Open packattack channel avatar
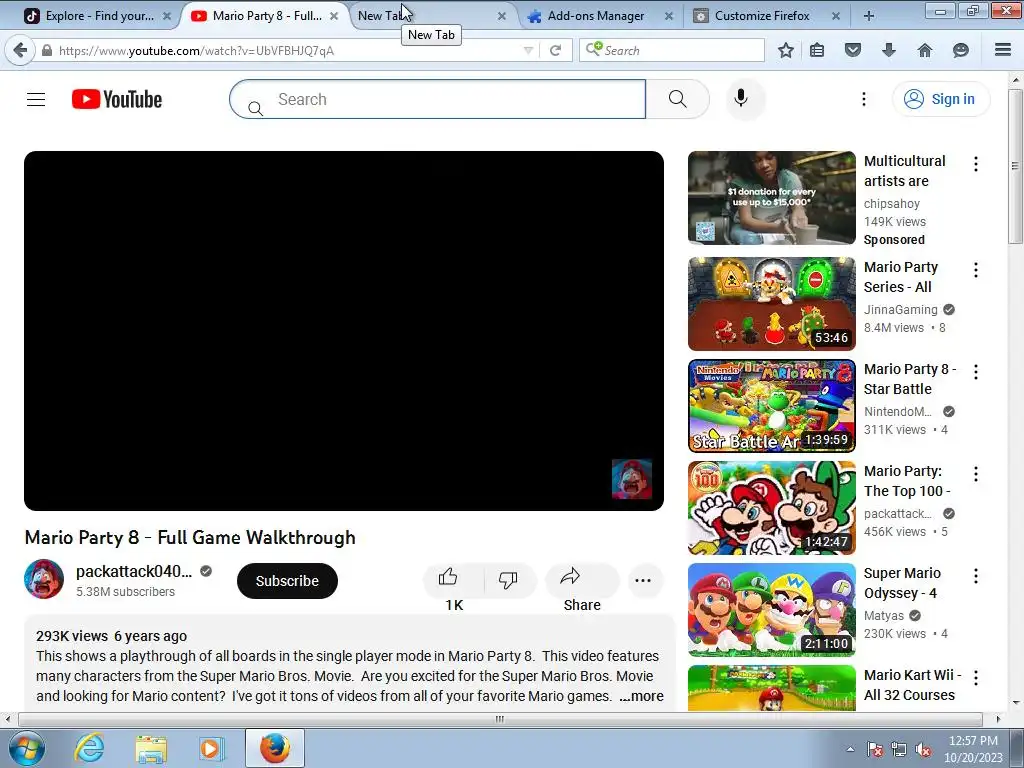Viewport: 1024px width, 768px height. [x=44, y=579]
